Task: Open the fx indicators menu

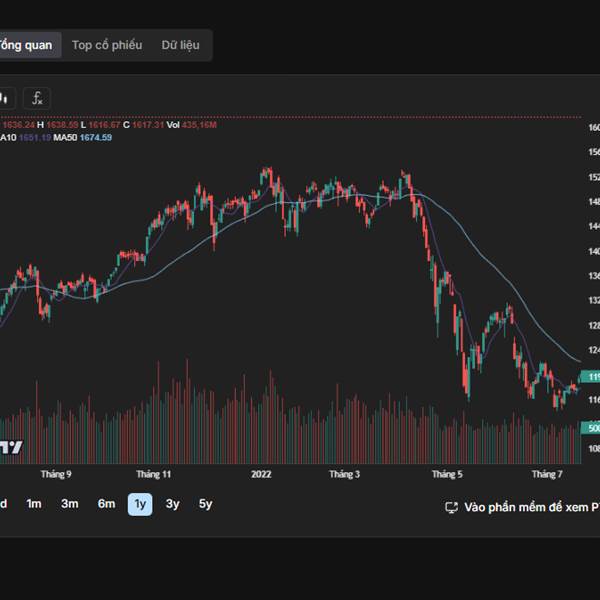Action: [37, 98]
